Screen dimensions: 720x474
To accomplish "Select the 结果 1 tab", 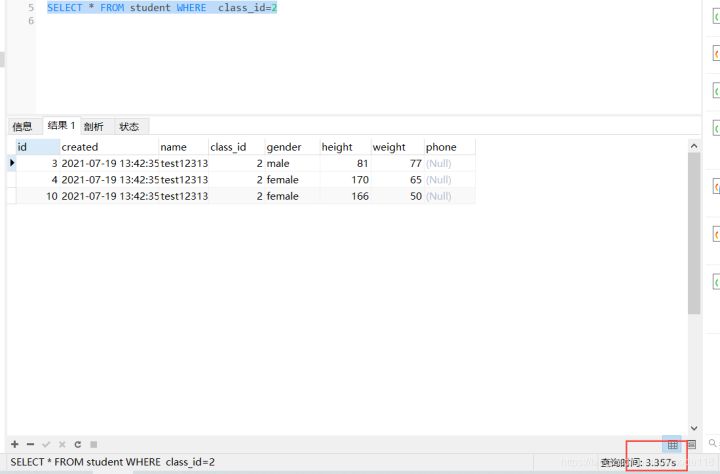I will [x=62, y=125].
